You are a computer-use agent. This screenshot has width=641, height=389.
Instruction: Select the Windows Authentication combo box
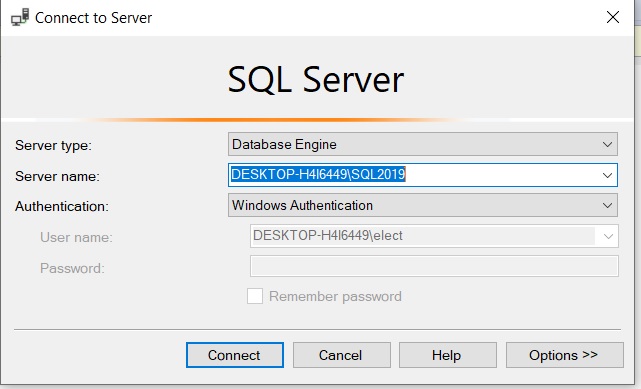pos(423,206)
